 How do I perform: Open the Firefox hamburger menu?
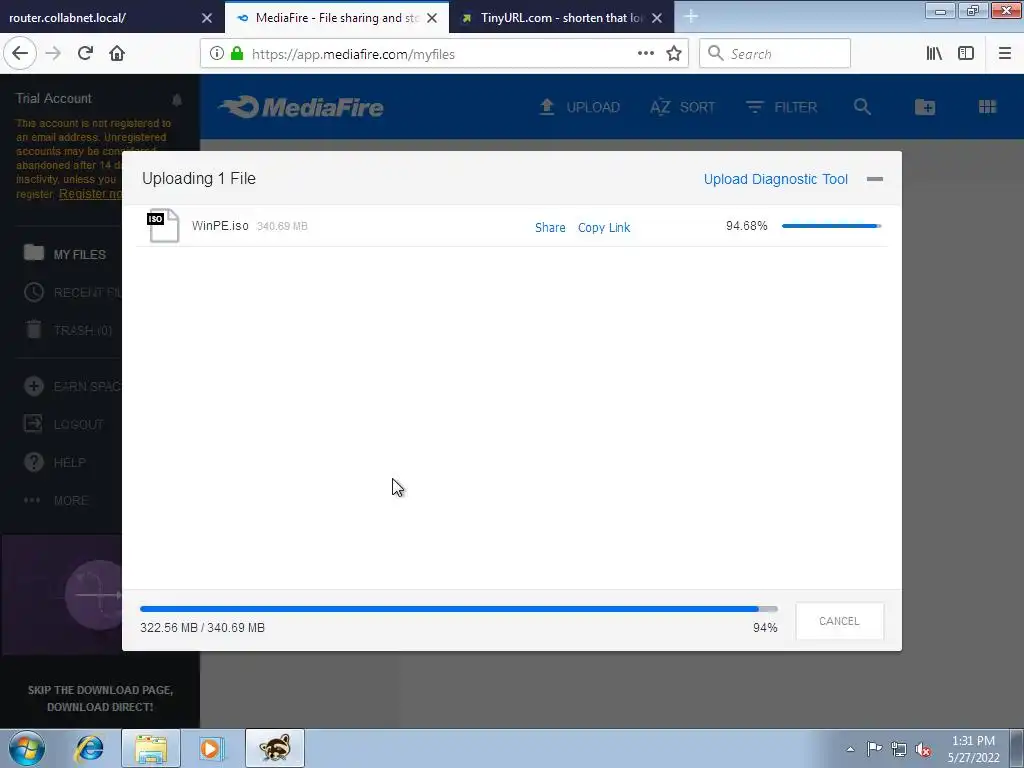coord(1004,54)
